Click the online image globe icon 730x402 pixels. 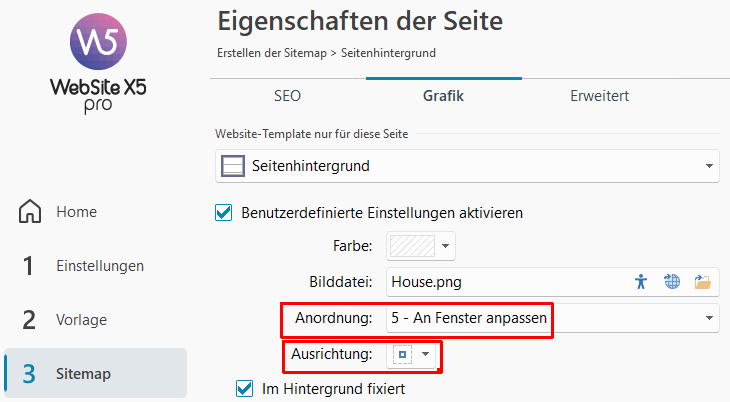[x=672, y=282]
